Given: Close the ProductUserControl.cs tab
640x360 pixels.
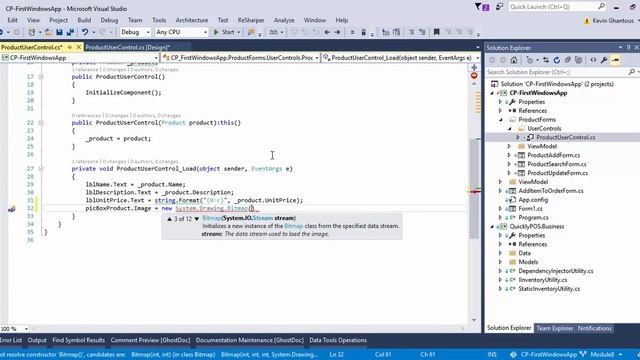Looking at the screenshot, I should 79,47.
